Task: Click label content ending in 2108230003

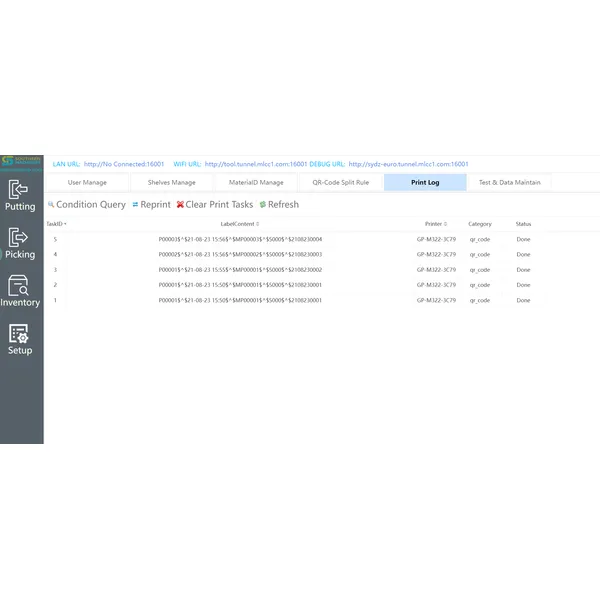Action: (x=240, y=254)
